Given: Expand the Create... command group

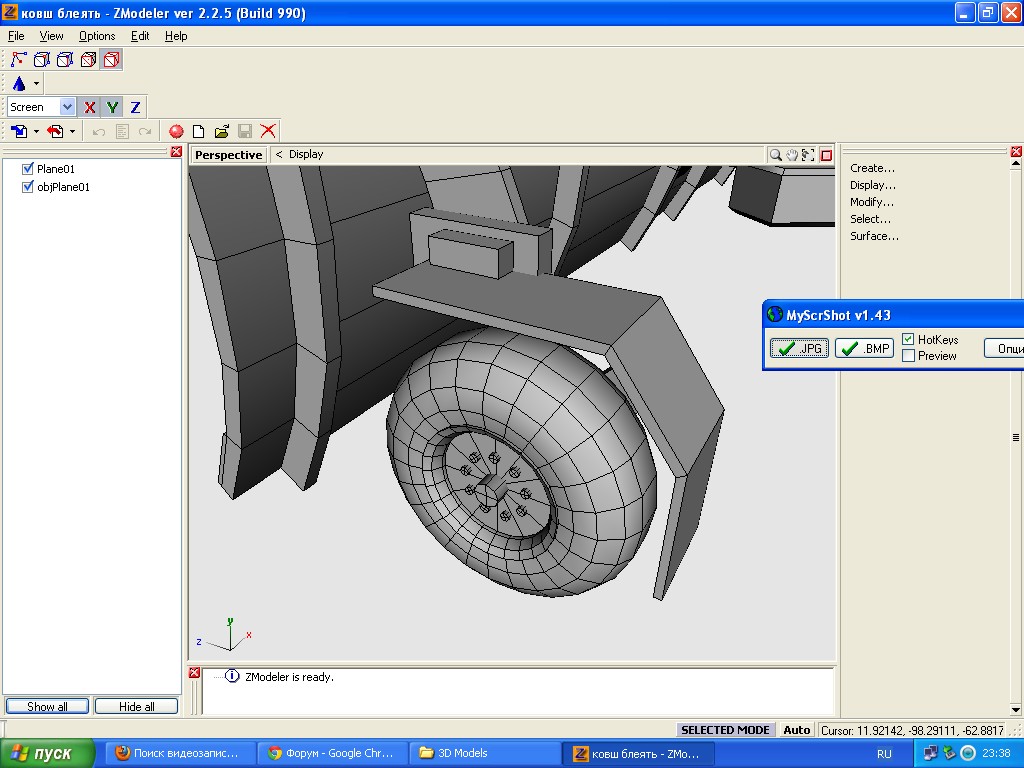Looking at the screenshot, I should 872,168.
